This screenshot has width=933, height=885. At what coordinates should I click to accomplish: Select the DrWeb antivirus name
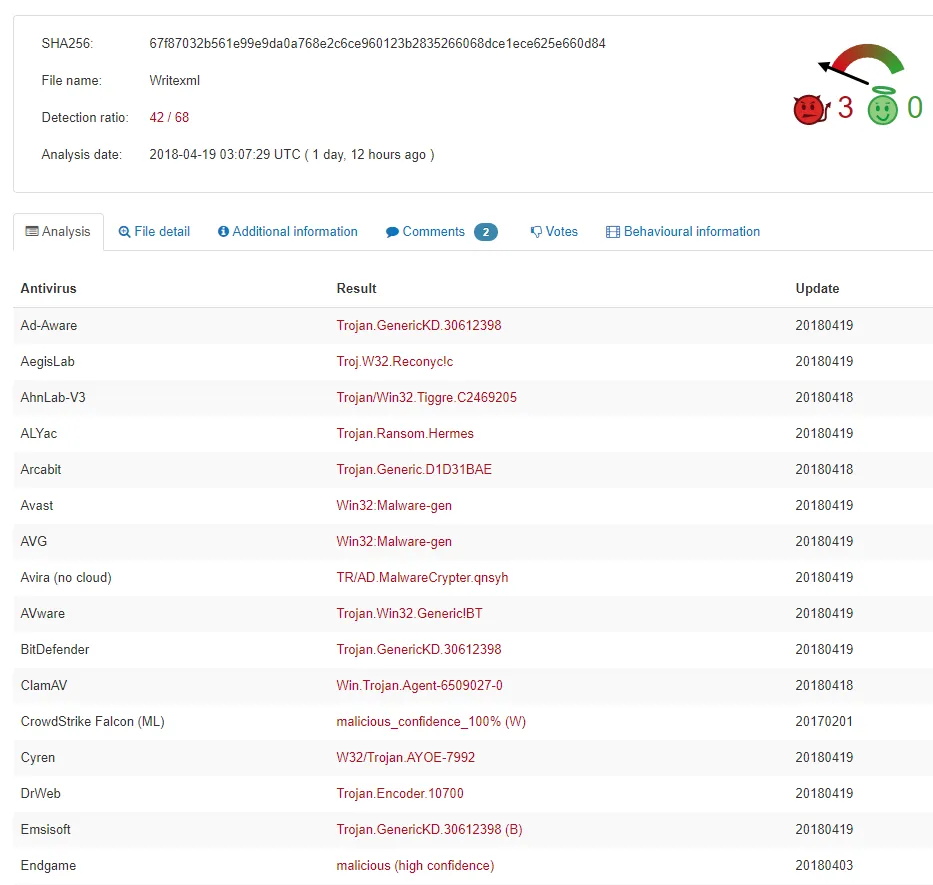(x=40, y=793)
